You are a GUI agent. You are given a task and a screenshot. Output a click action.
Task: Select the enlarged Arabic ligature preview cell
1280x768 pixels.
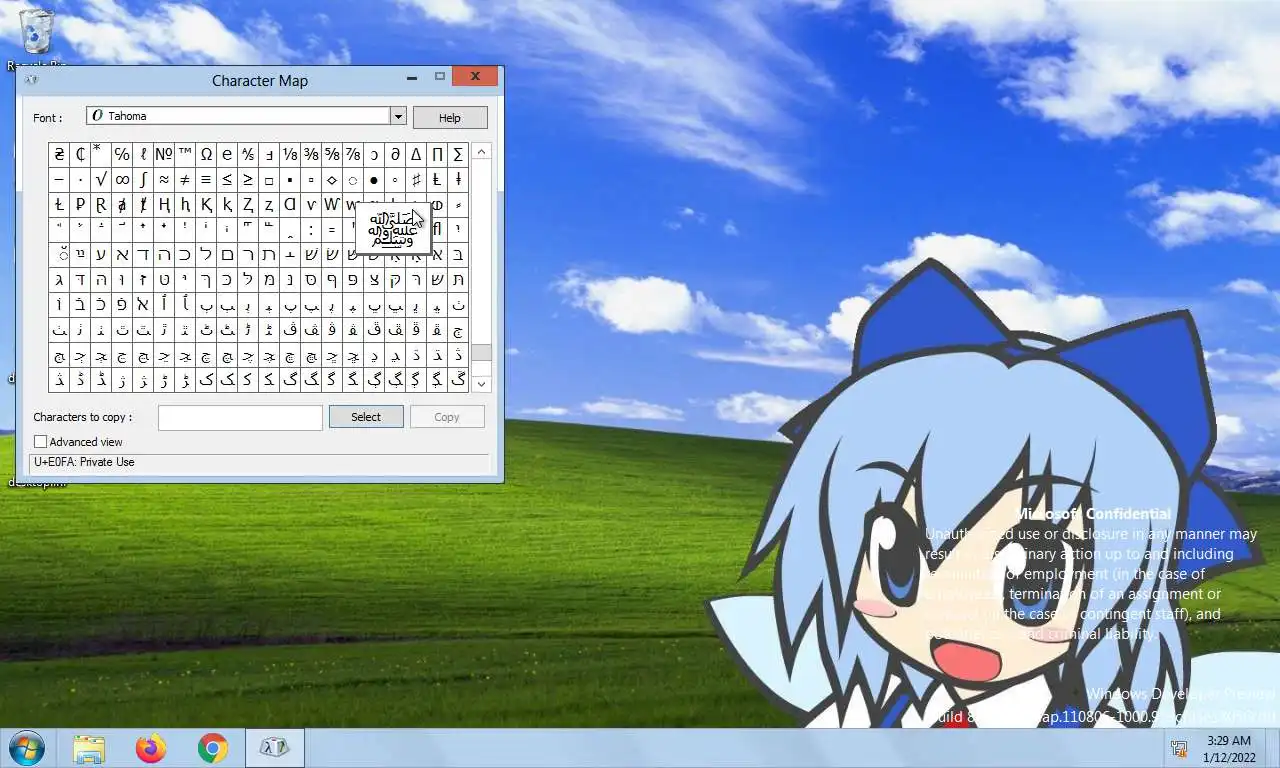392,231
